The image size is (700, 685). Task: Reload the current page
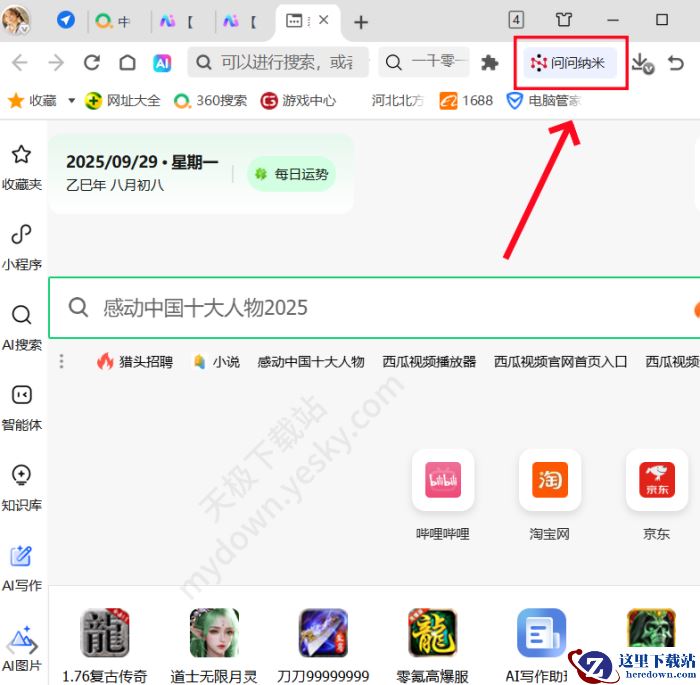point(92,63)
